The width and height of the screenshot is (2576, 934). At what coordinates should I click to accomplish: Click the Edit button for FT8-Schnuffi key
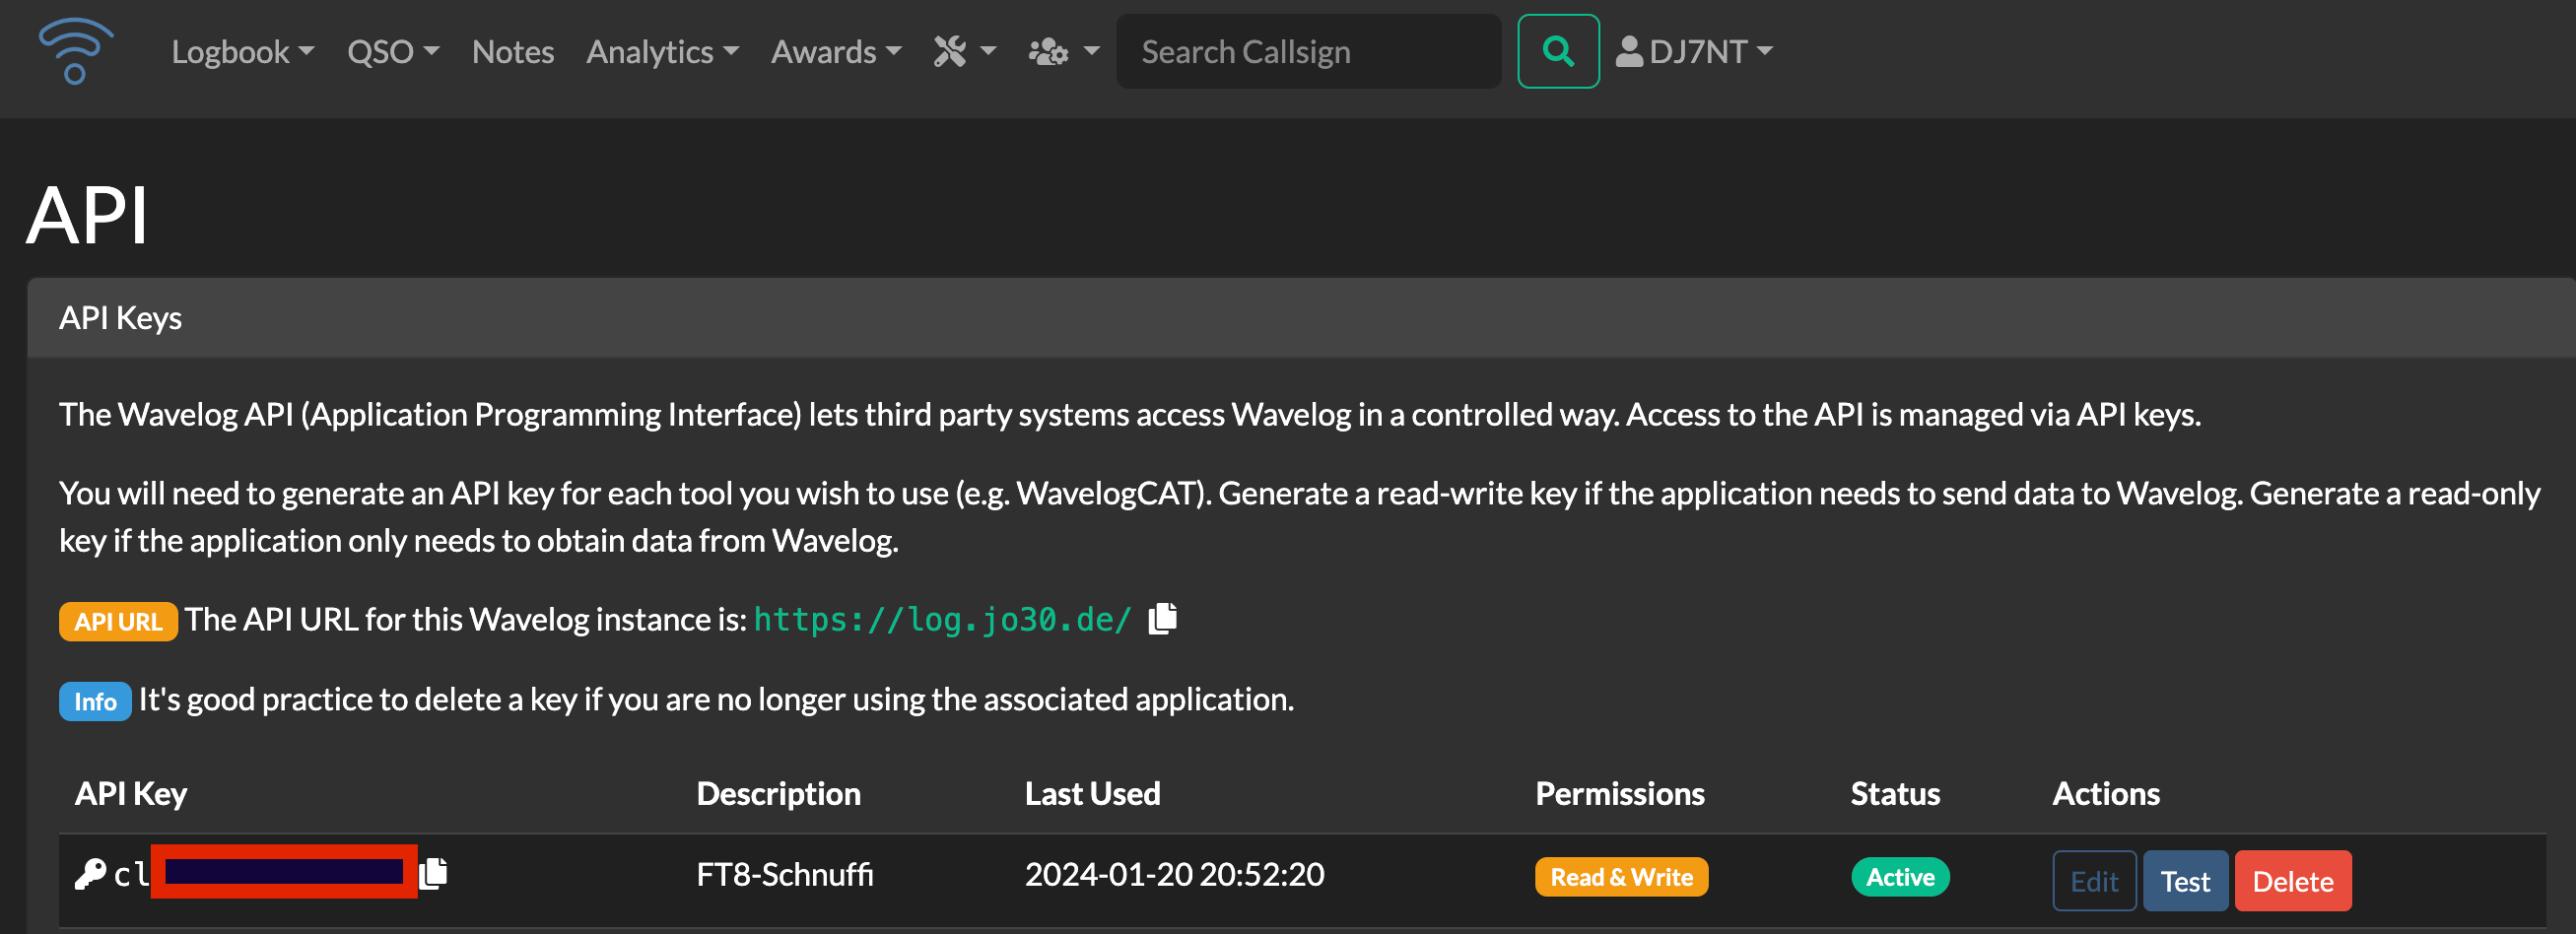2093,880
